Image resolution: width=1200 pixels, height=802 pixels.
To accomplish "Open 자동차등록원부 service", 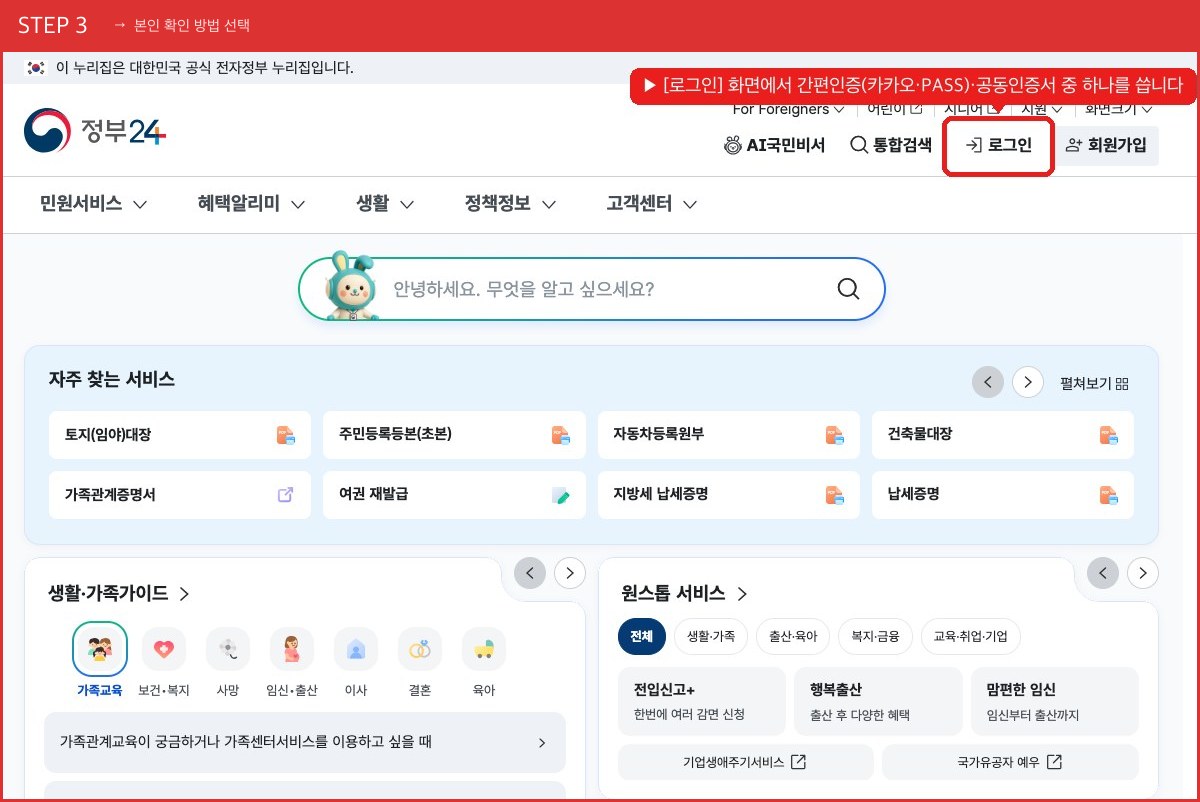I will (x=729, y=435).
